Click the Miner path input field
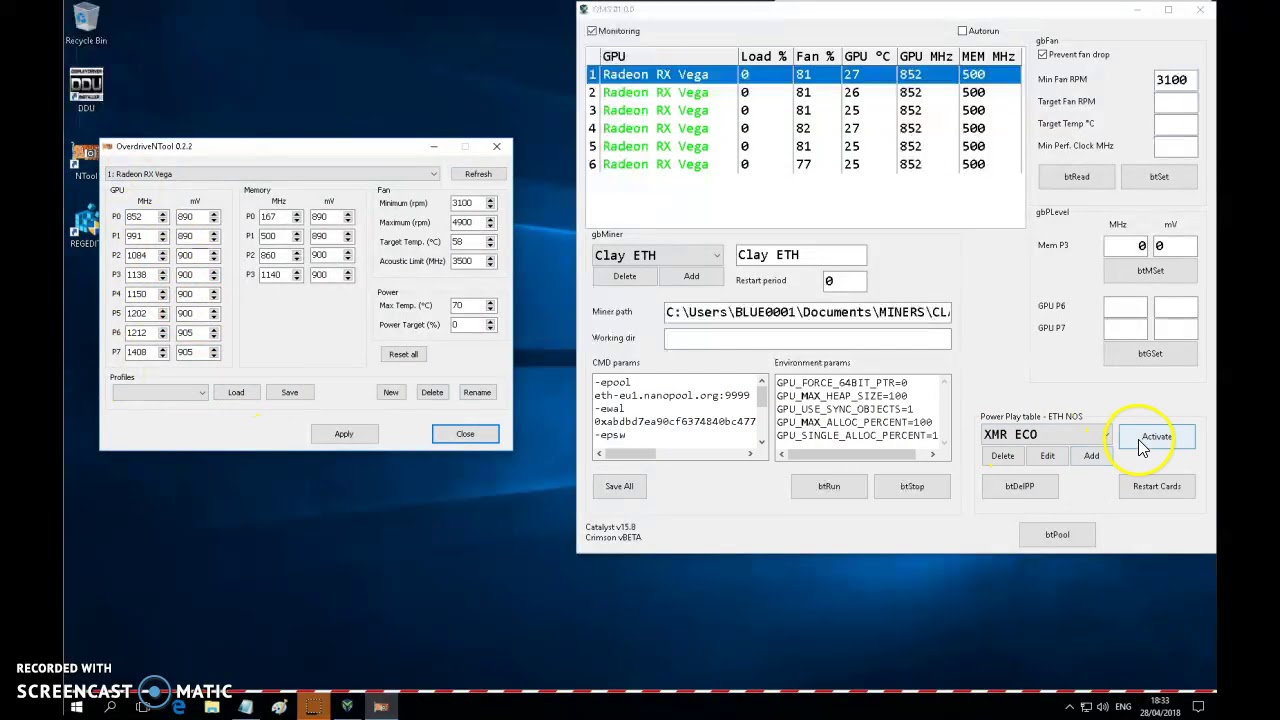This screenshot has width=1280, height=720. click(808, 312)
